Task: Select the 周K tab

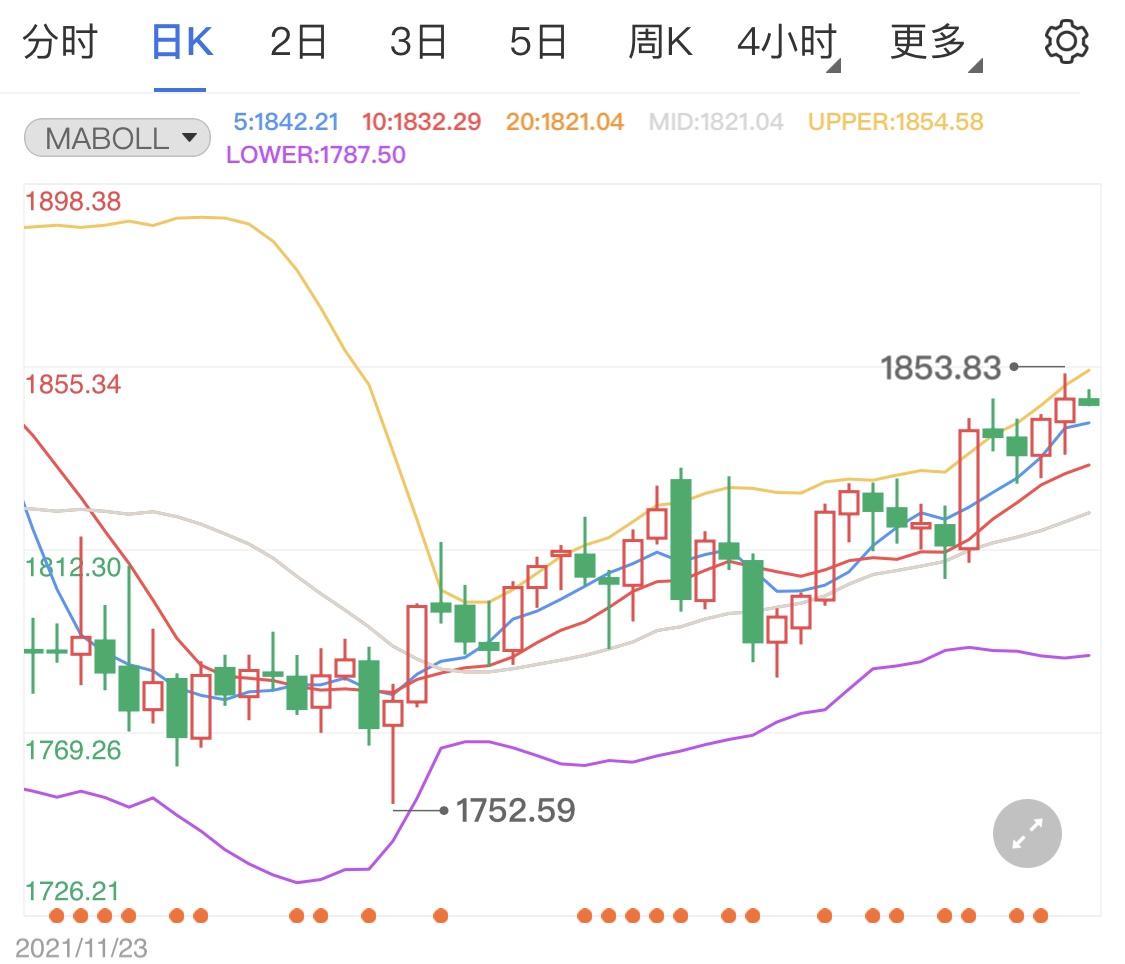Action: pos(660,42)
